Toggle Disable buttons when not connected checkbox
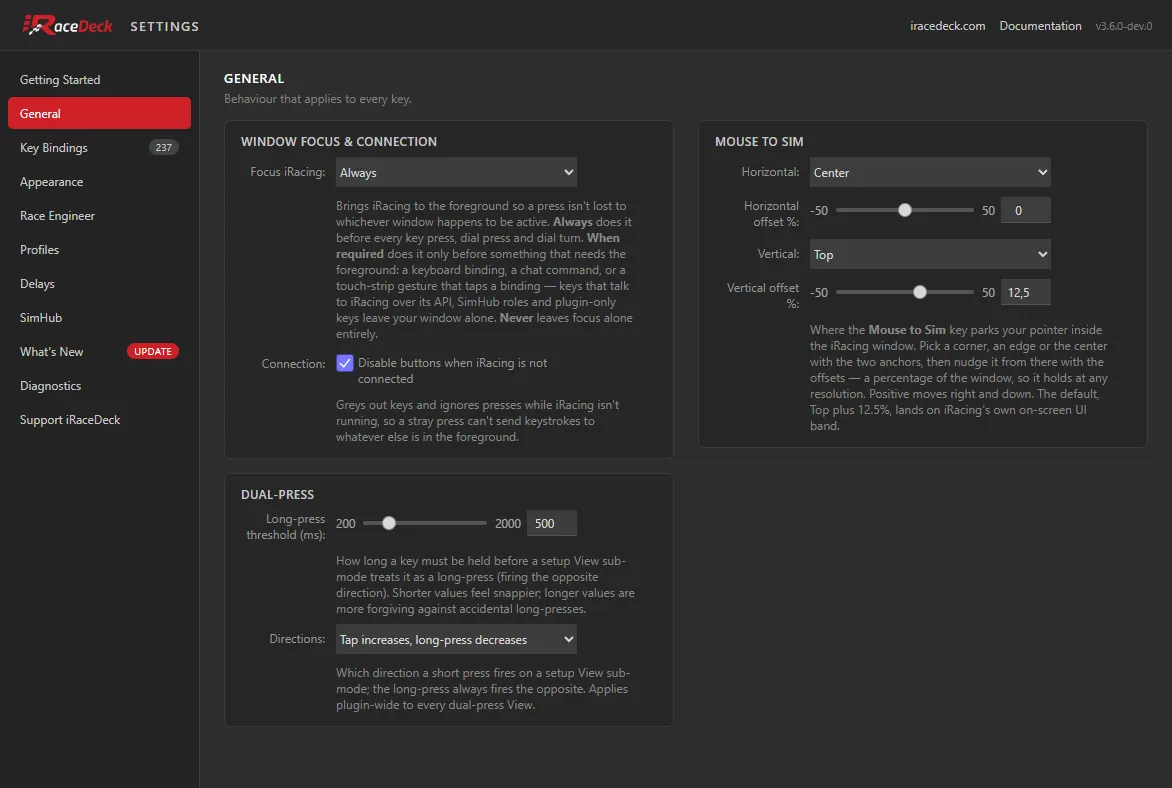 (345, 363)
